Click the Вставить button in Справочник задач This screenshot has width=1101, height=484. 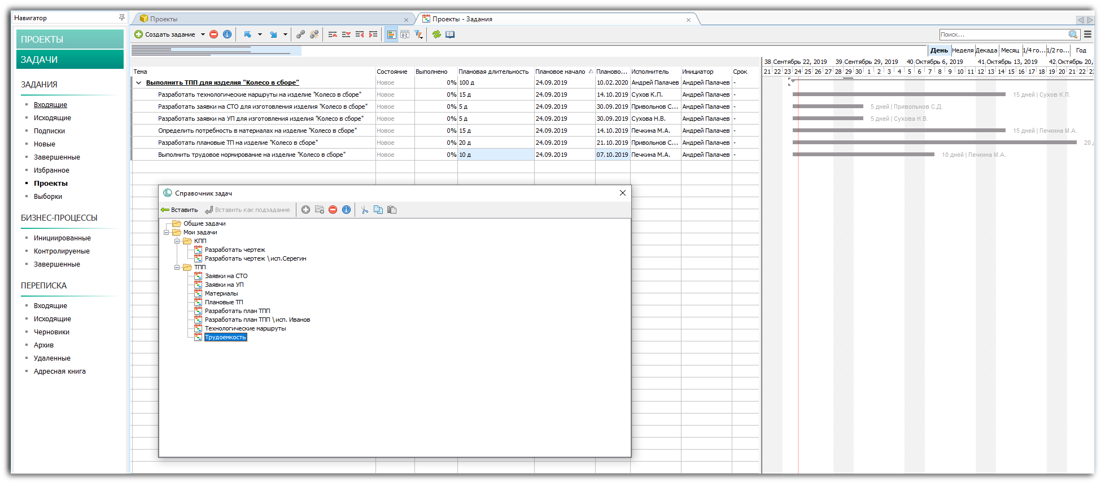click(181, 210)
